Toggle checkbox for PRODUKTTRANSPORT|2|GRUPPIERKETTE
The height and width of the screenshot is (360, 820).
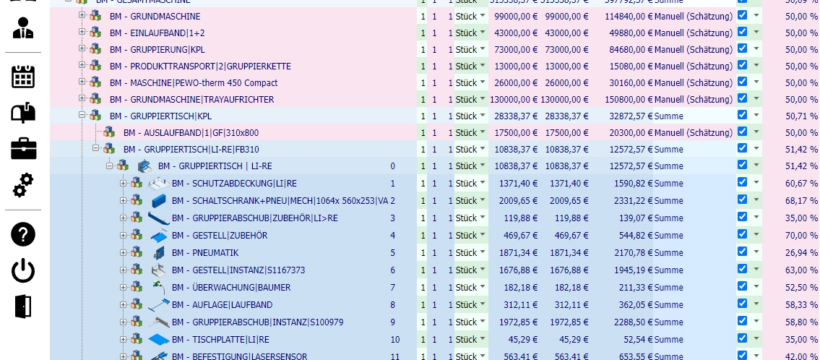[742, 65]
